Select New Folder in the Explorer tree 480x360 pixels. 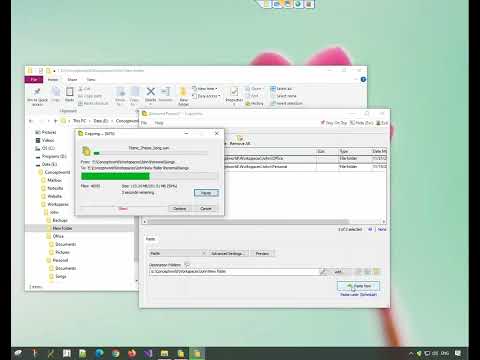tap(62, 228)
